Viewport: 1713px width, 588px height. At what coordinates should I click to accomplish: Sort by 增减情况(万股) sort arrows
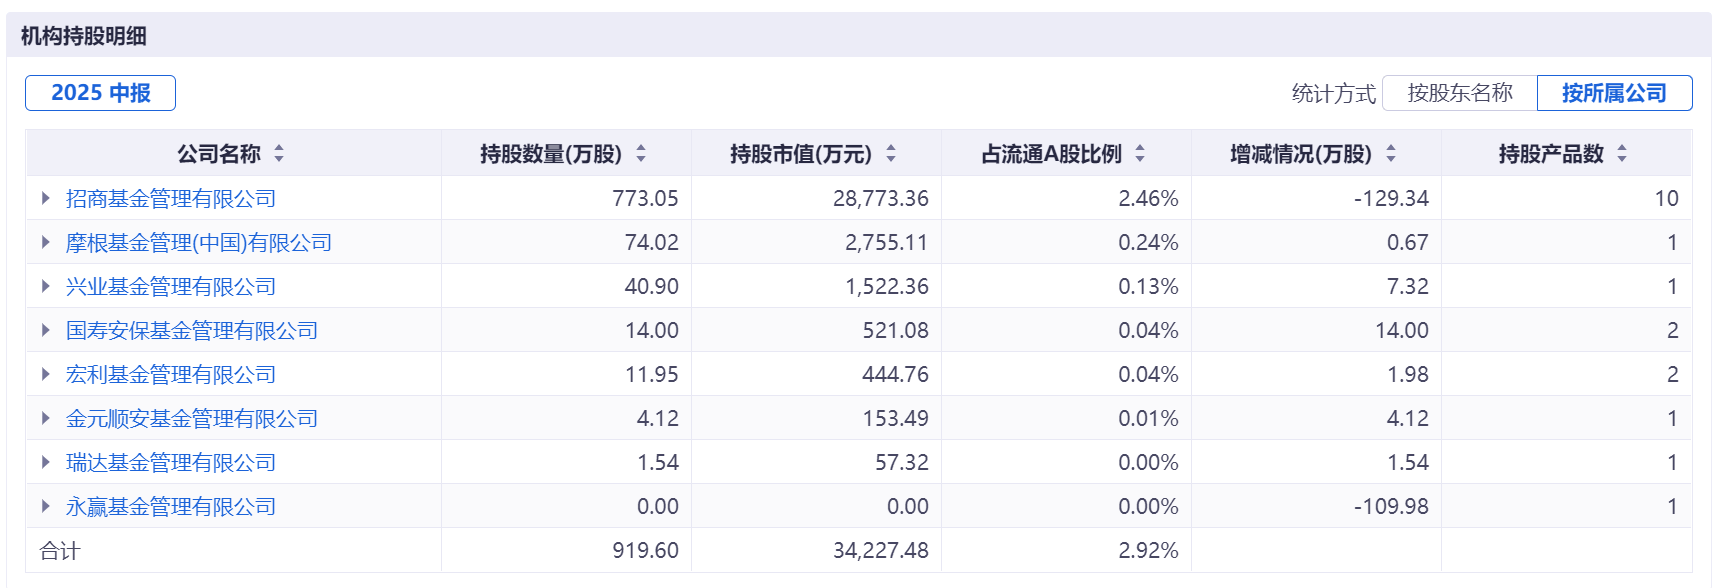point(1391,154)
